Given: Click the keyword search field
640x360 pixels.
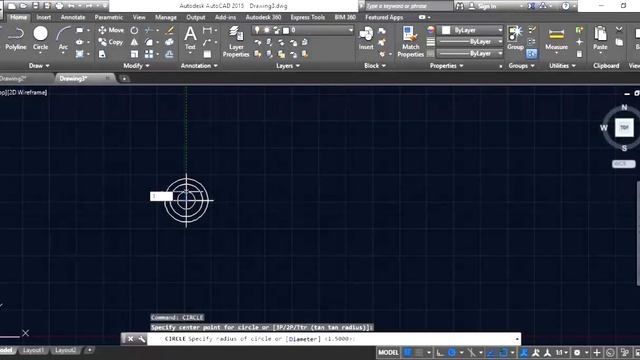Looking at the screenshot, I should (x=408, y=6).
